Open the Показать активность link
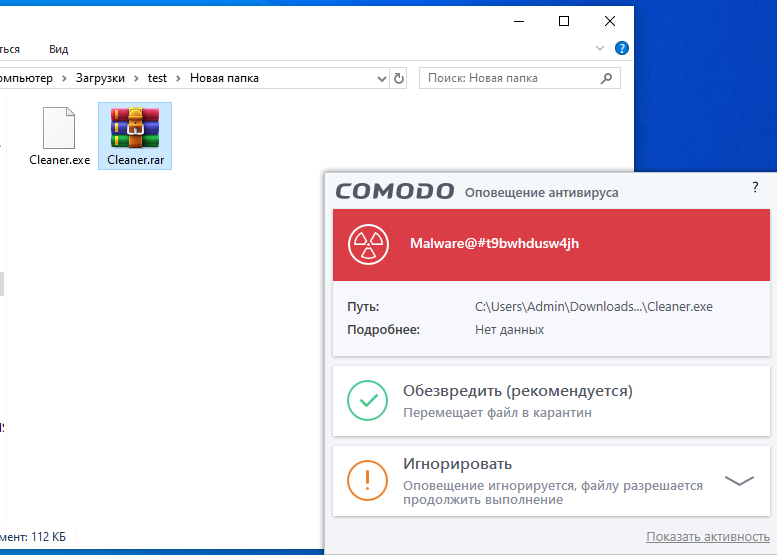 [708, 537]
